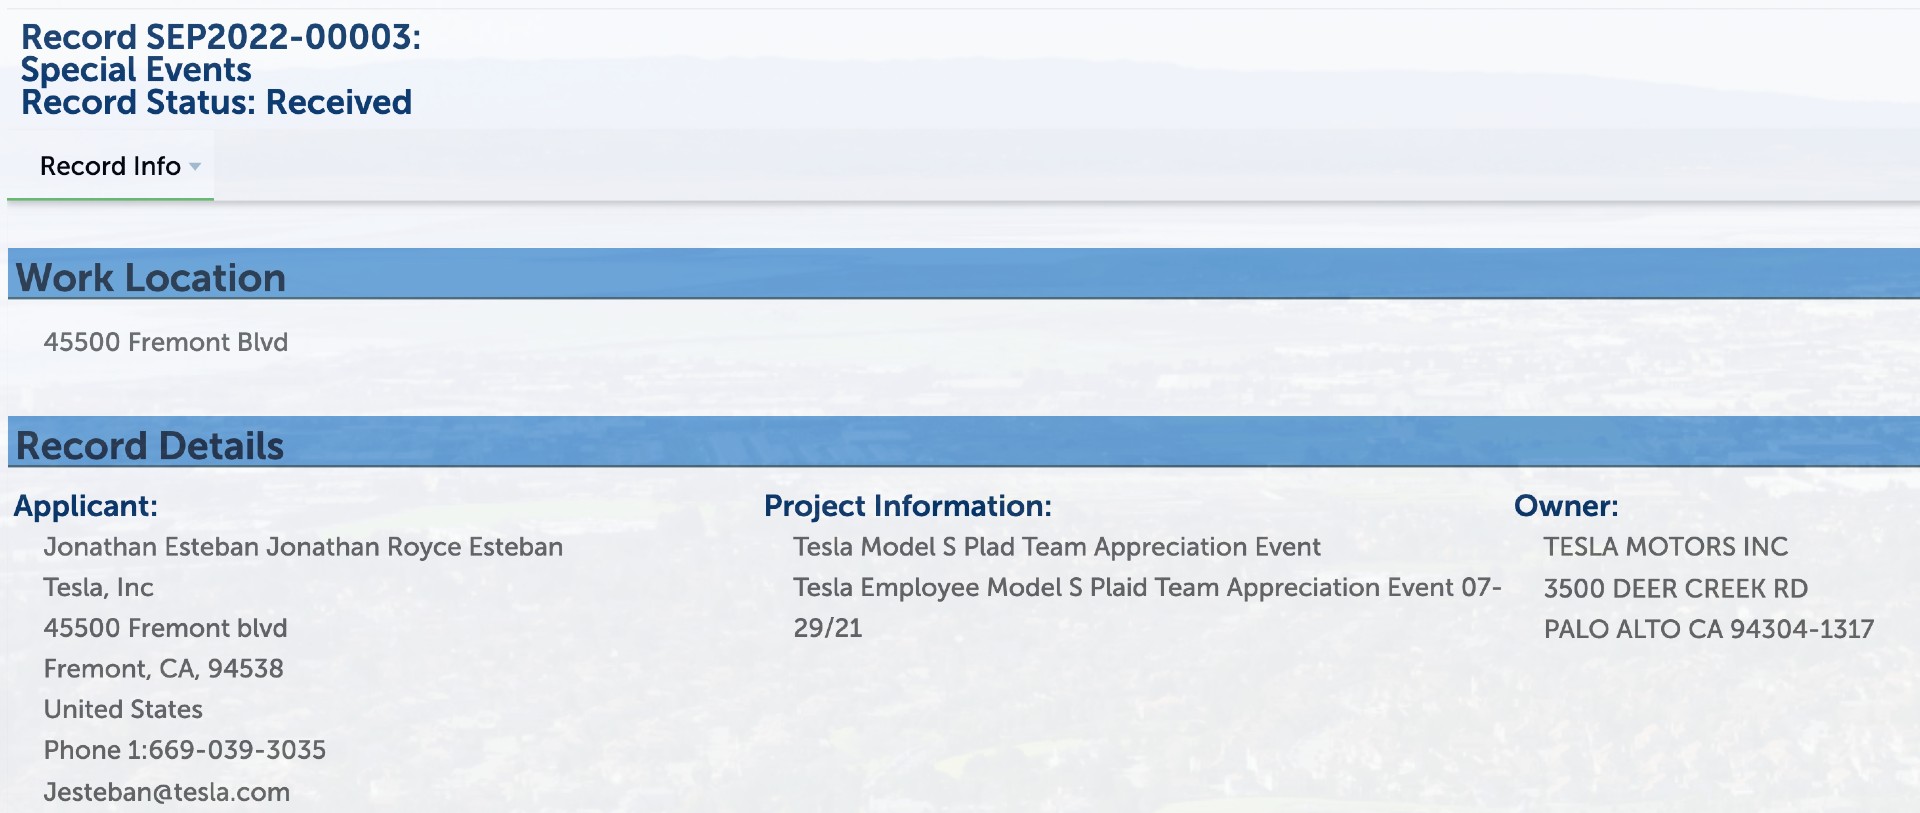1920x813 pixels.
Task: Select the 45500 Fremont Blvd work address
Action: point(166,342)
